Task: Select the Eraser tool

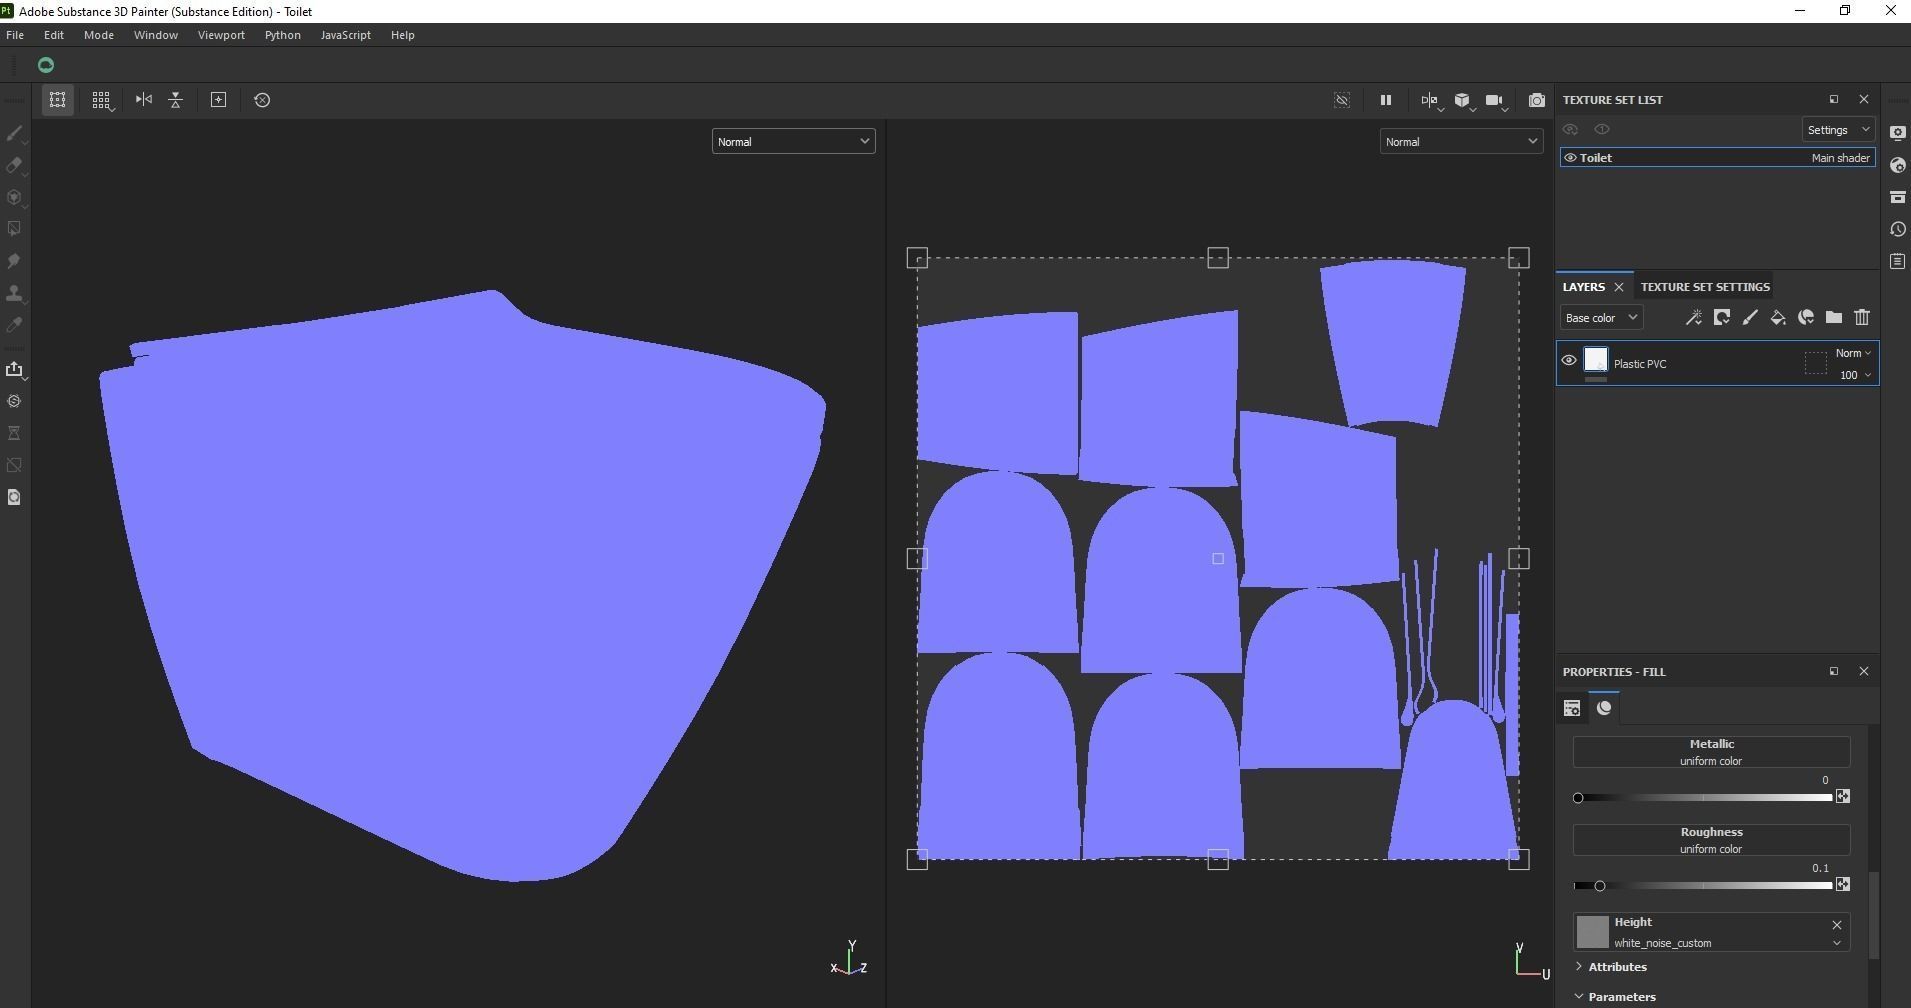Action: [14, 165]
